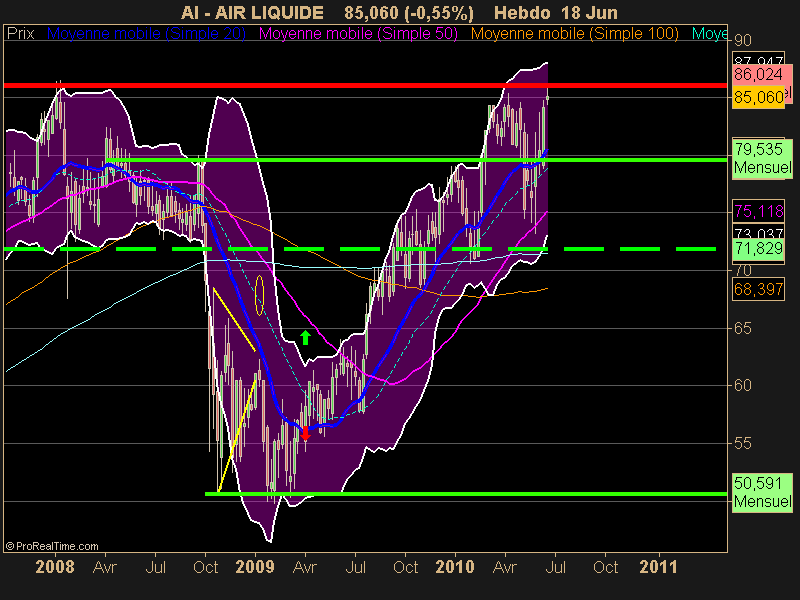Click the 60 price axis label
Viewport: 800px width, 600px height.
point(743,385)
